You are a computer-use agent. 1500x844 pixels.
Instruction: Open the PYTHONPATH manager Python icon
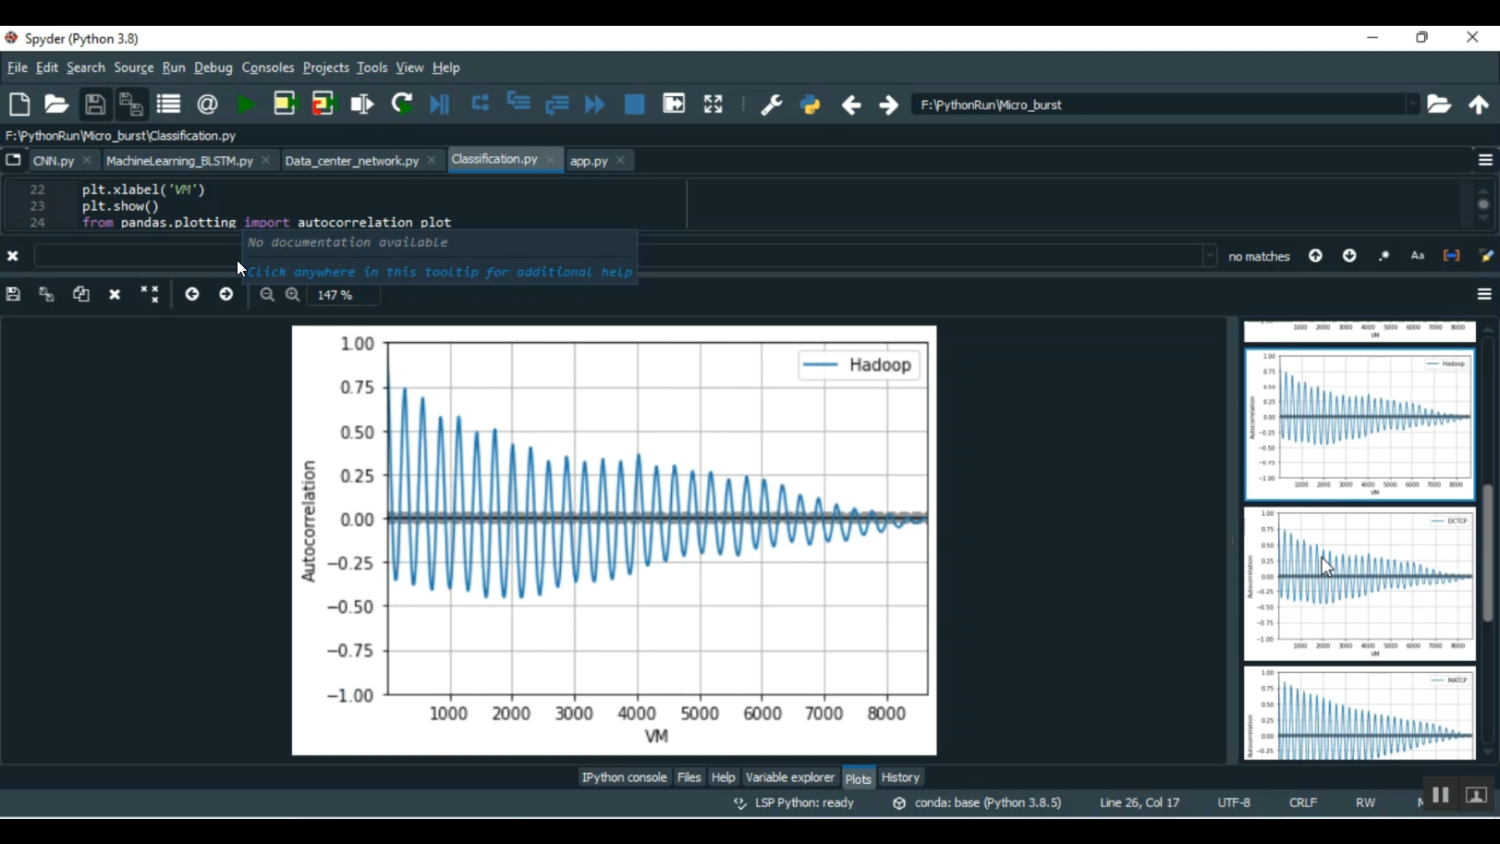pyautogui.click(x=810, y=104)
